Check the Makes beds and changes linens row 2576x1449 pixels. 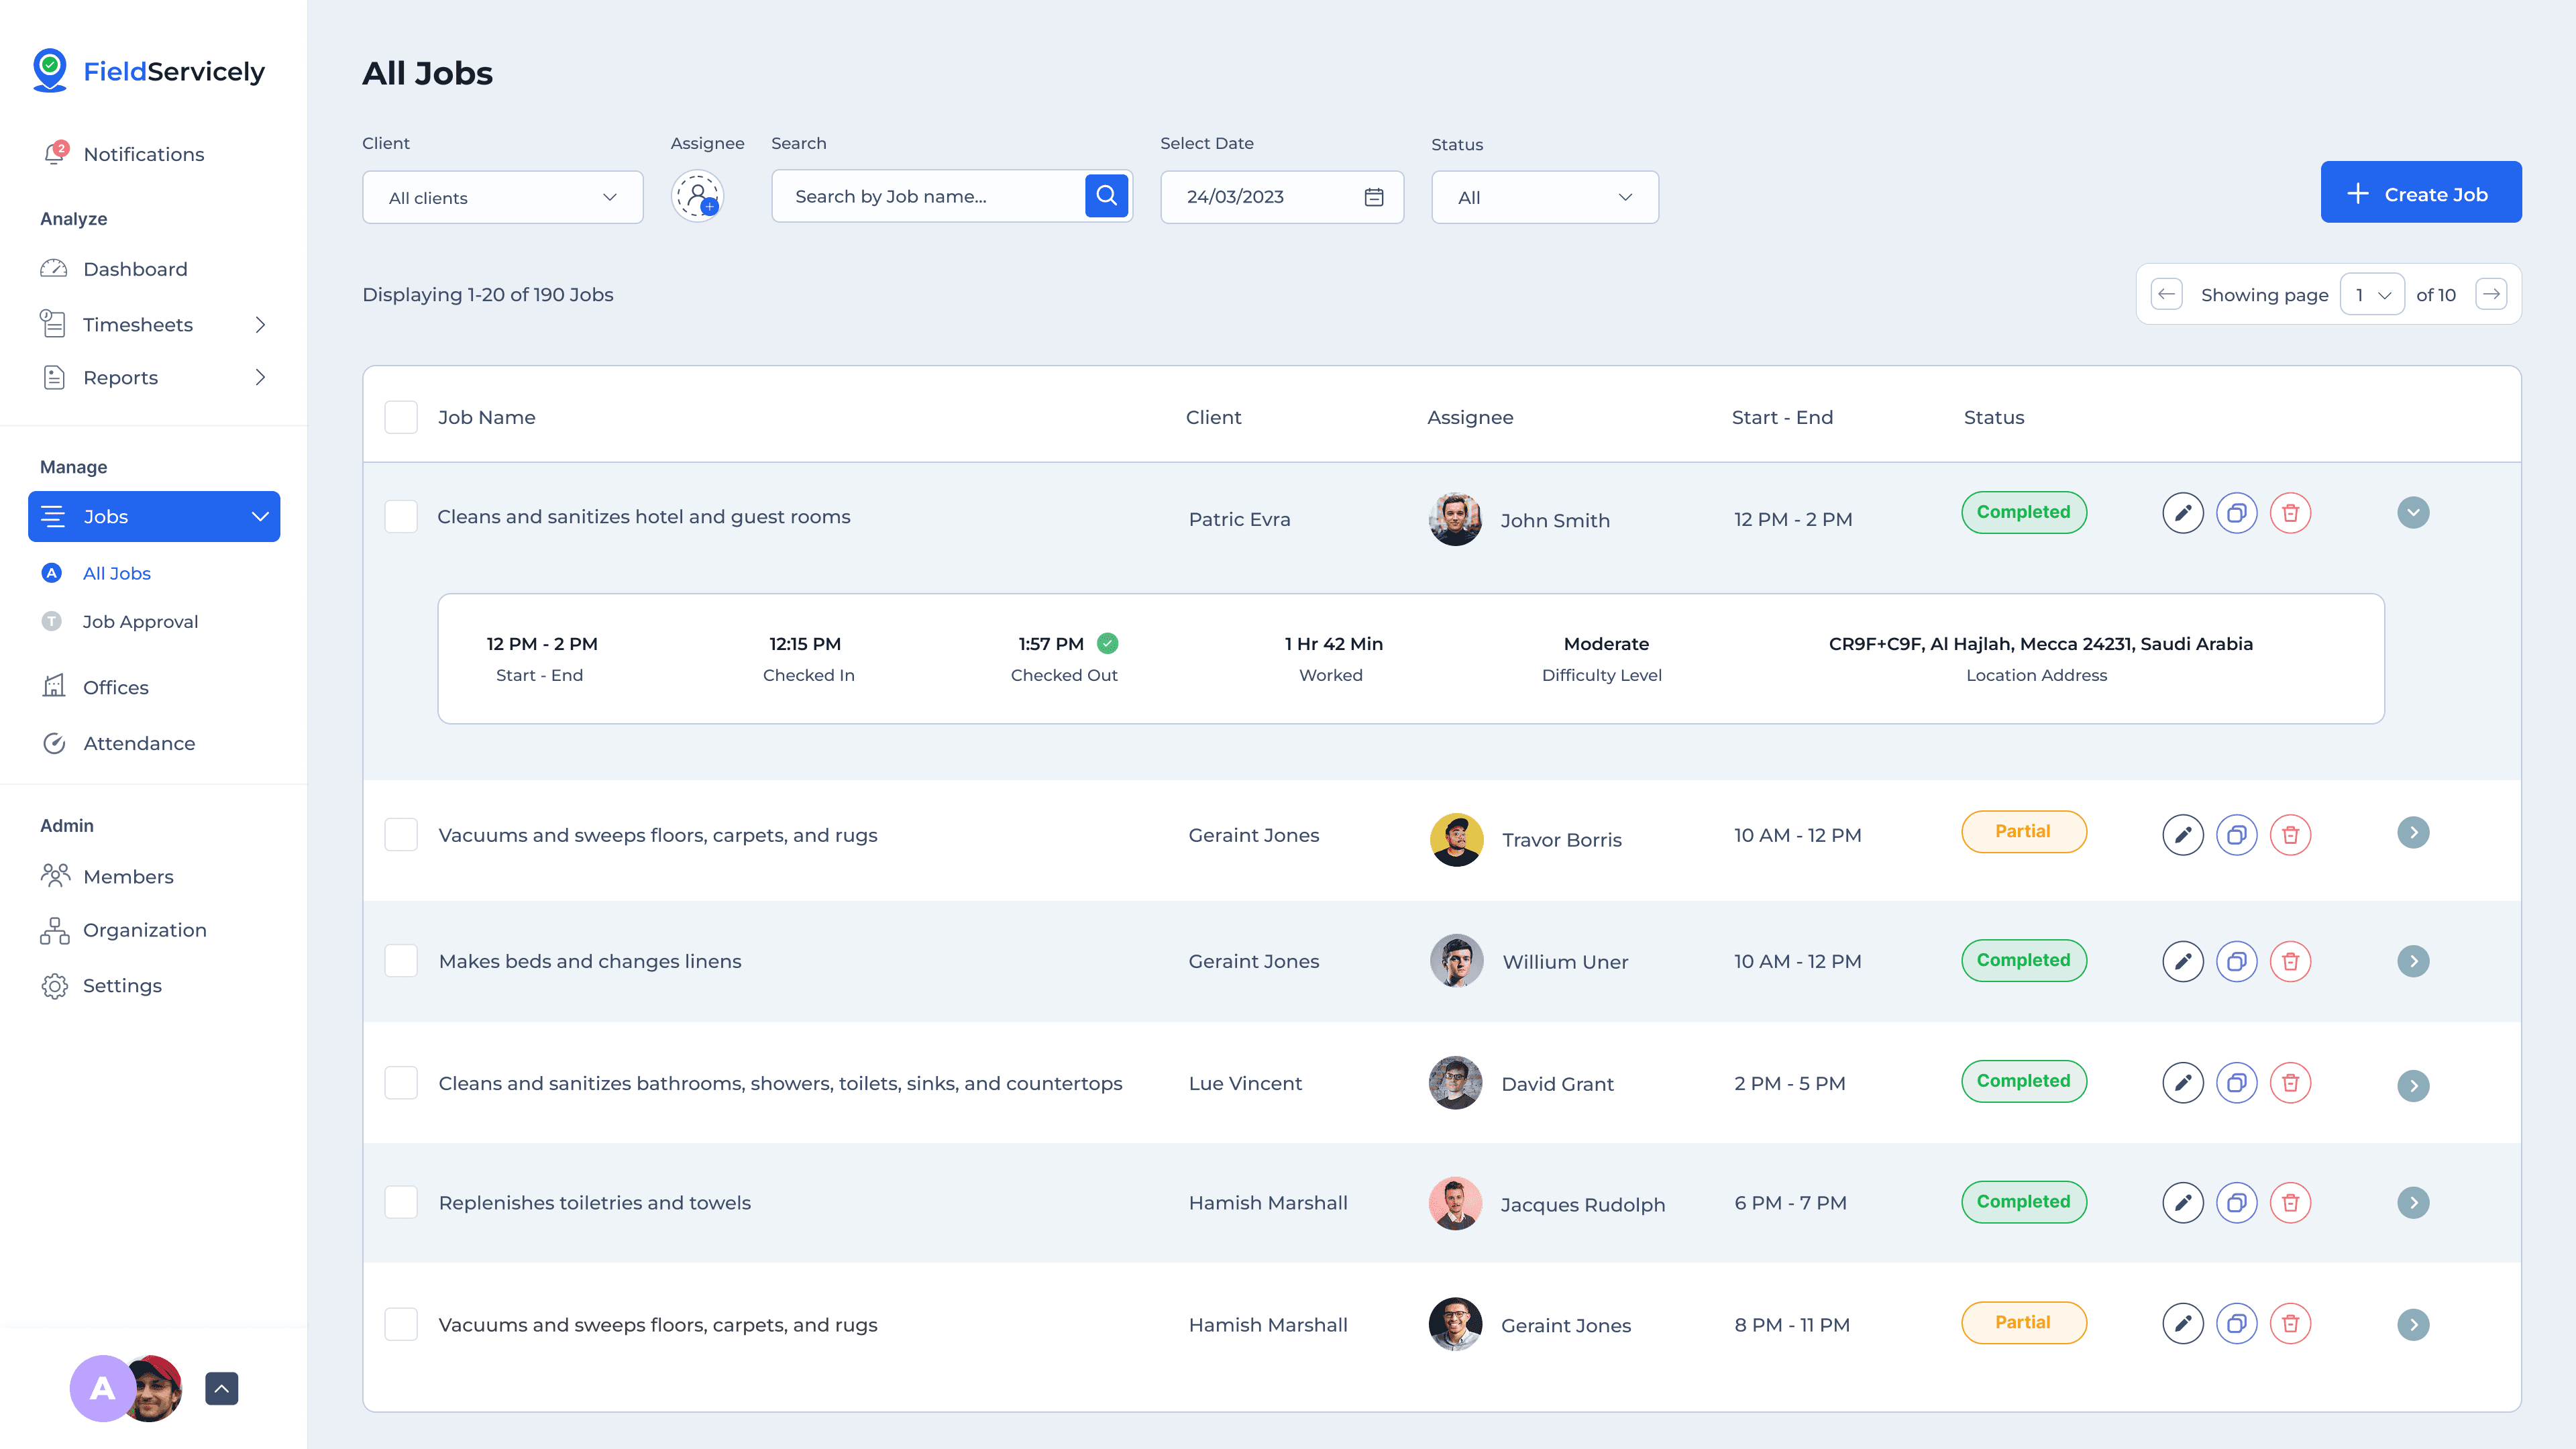[401, 961]
